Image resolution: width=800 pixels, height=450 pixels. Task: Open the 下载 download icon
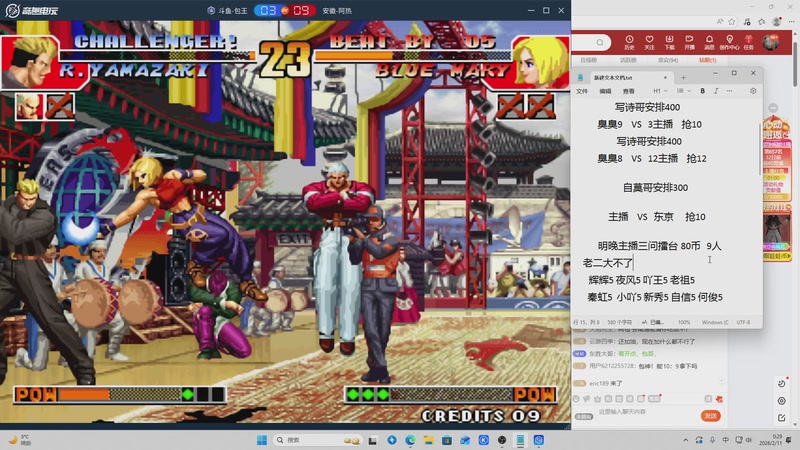669,42
